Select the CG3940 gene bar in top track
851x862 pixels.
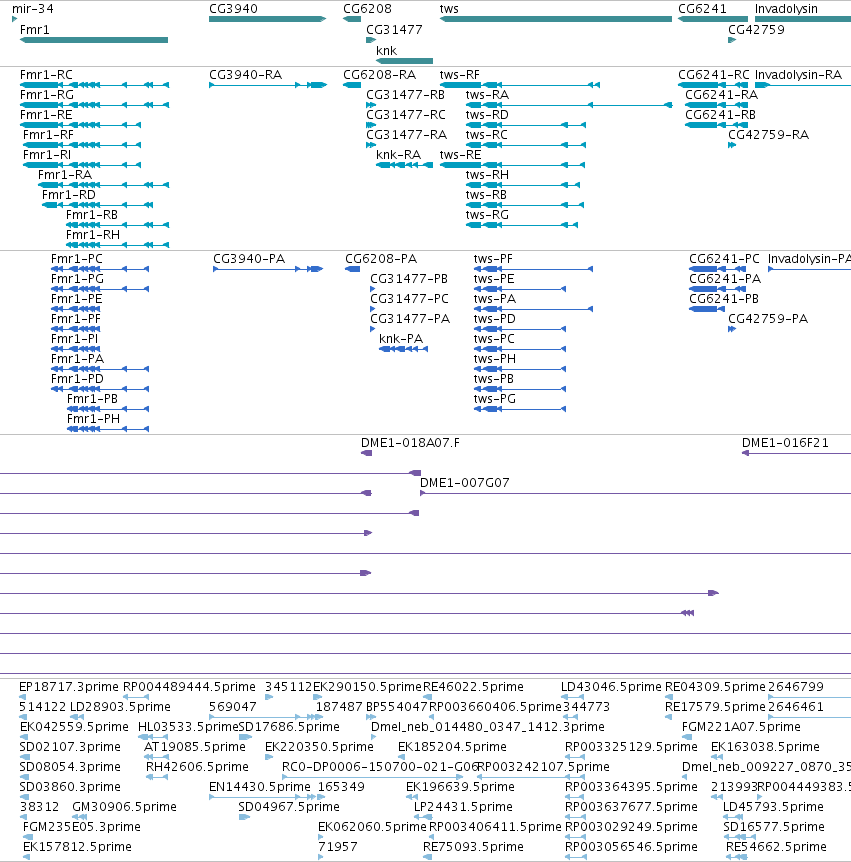268,19
